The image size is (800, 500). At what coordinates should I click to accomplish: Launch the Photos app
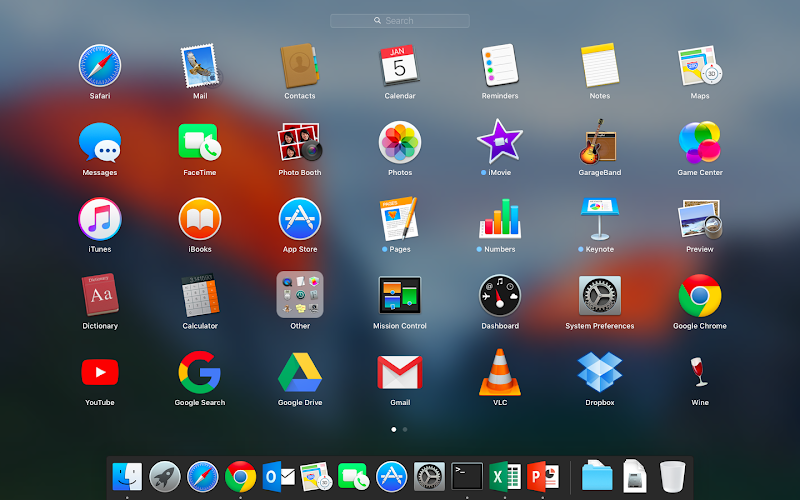tap(399, 142)
